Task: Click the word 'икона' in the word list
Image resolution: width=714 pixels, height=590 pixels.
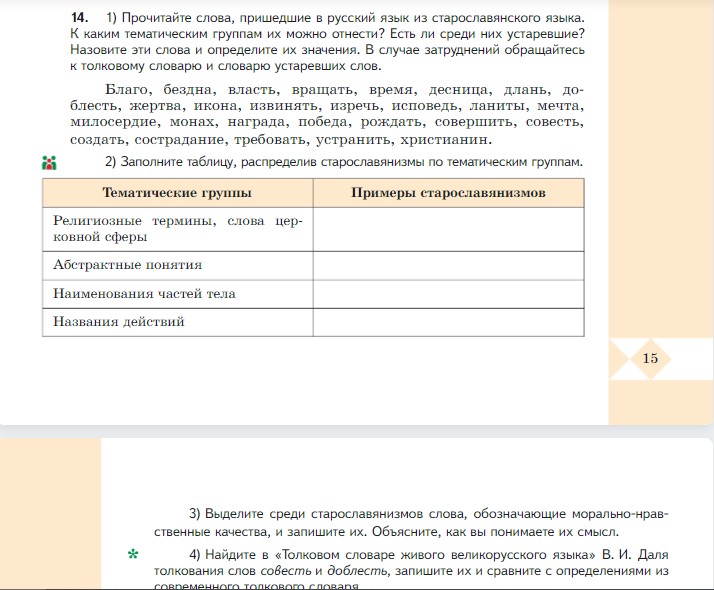Action: pos(216,106)
